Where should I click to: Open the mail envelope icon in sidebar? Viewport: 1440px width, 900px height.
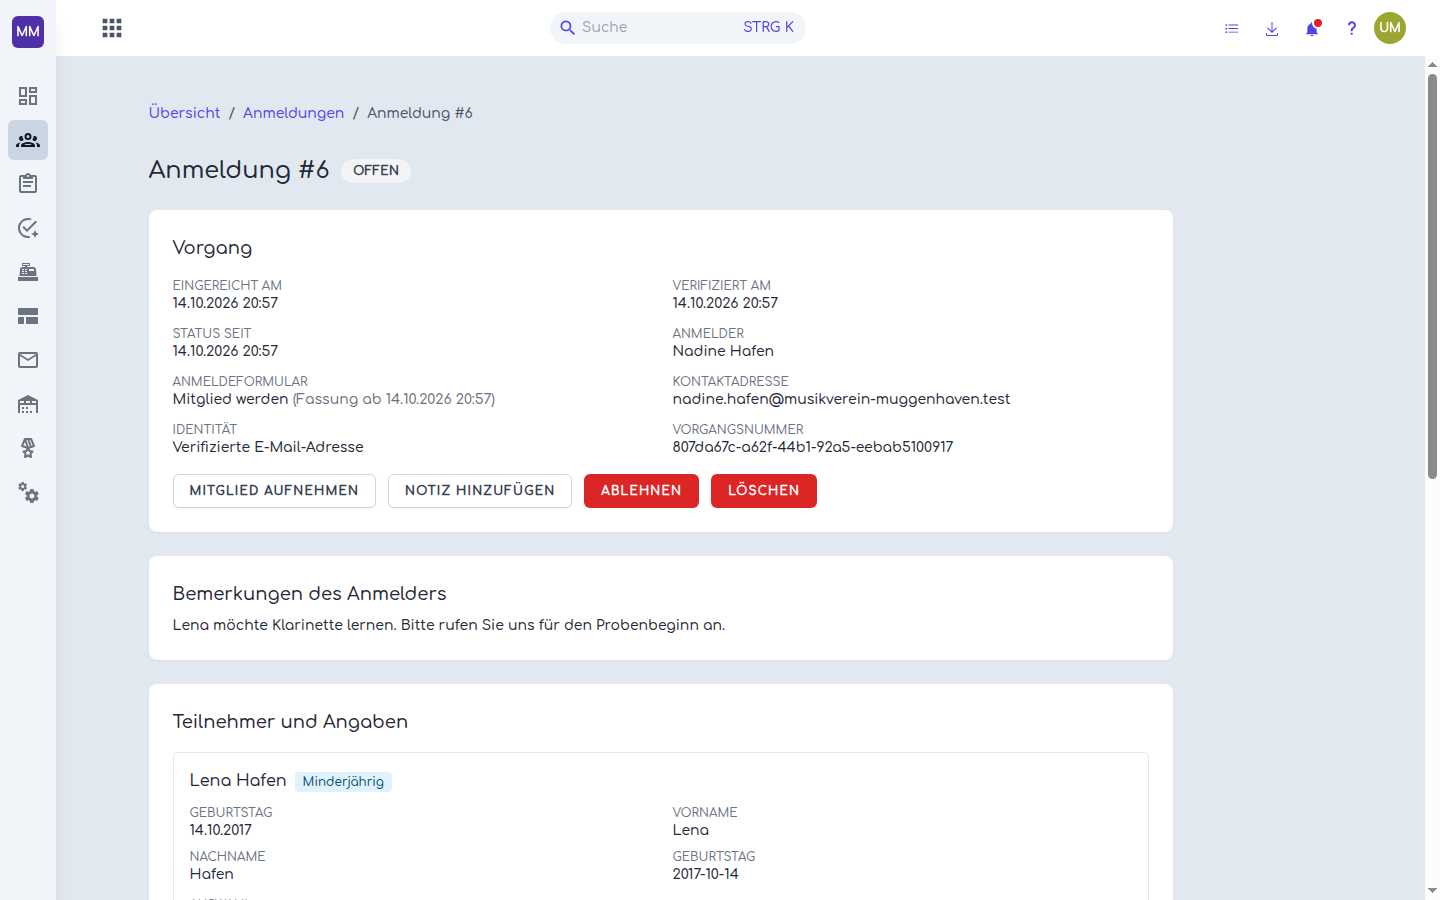click(28, 360)
